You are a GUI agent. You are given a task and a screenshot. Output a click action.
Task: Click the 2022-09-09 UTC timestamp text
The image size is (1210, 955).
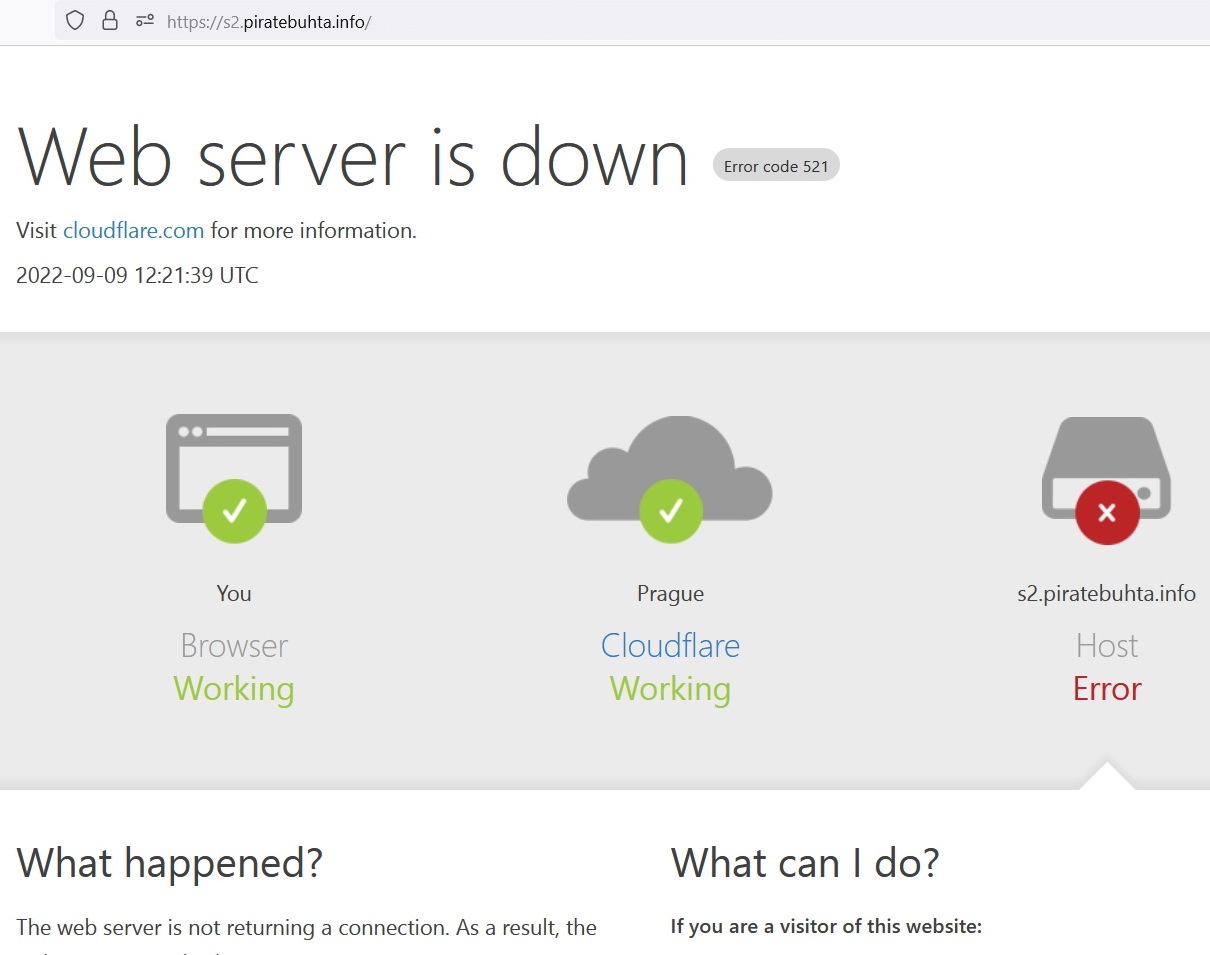(137, 276)
